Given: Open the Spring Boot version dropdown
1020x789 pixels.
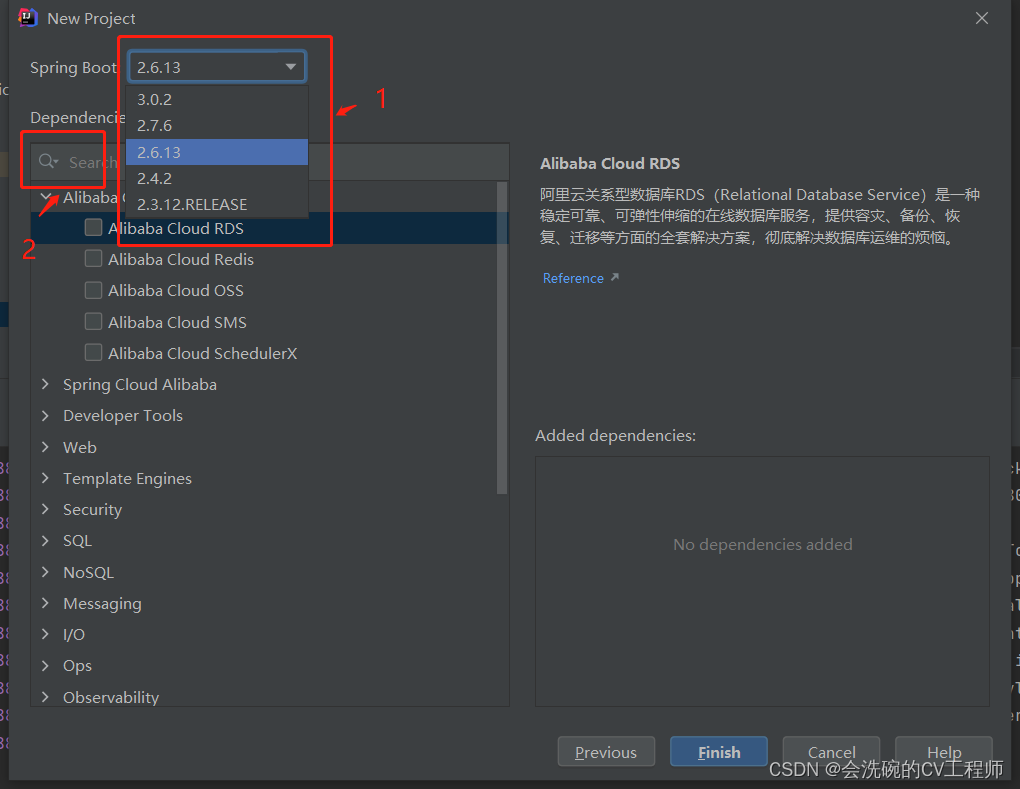Looking at the screenshot, I should (x=217, y=67).
